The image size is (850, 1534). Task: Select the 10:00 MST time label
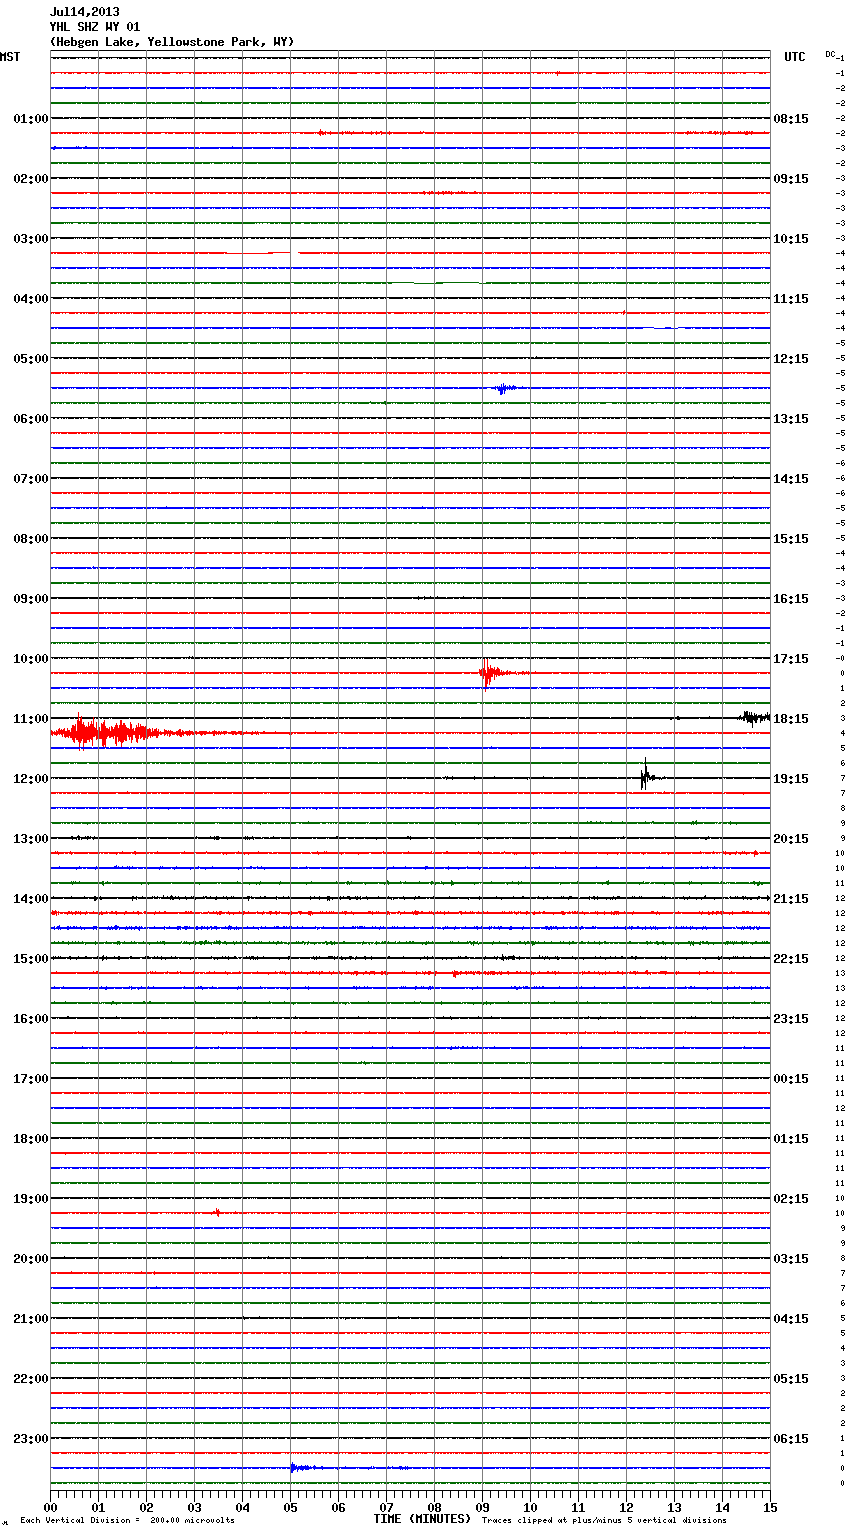pos(30,659)
